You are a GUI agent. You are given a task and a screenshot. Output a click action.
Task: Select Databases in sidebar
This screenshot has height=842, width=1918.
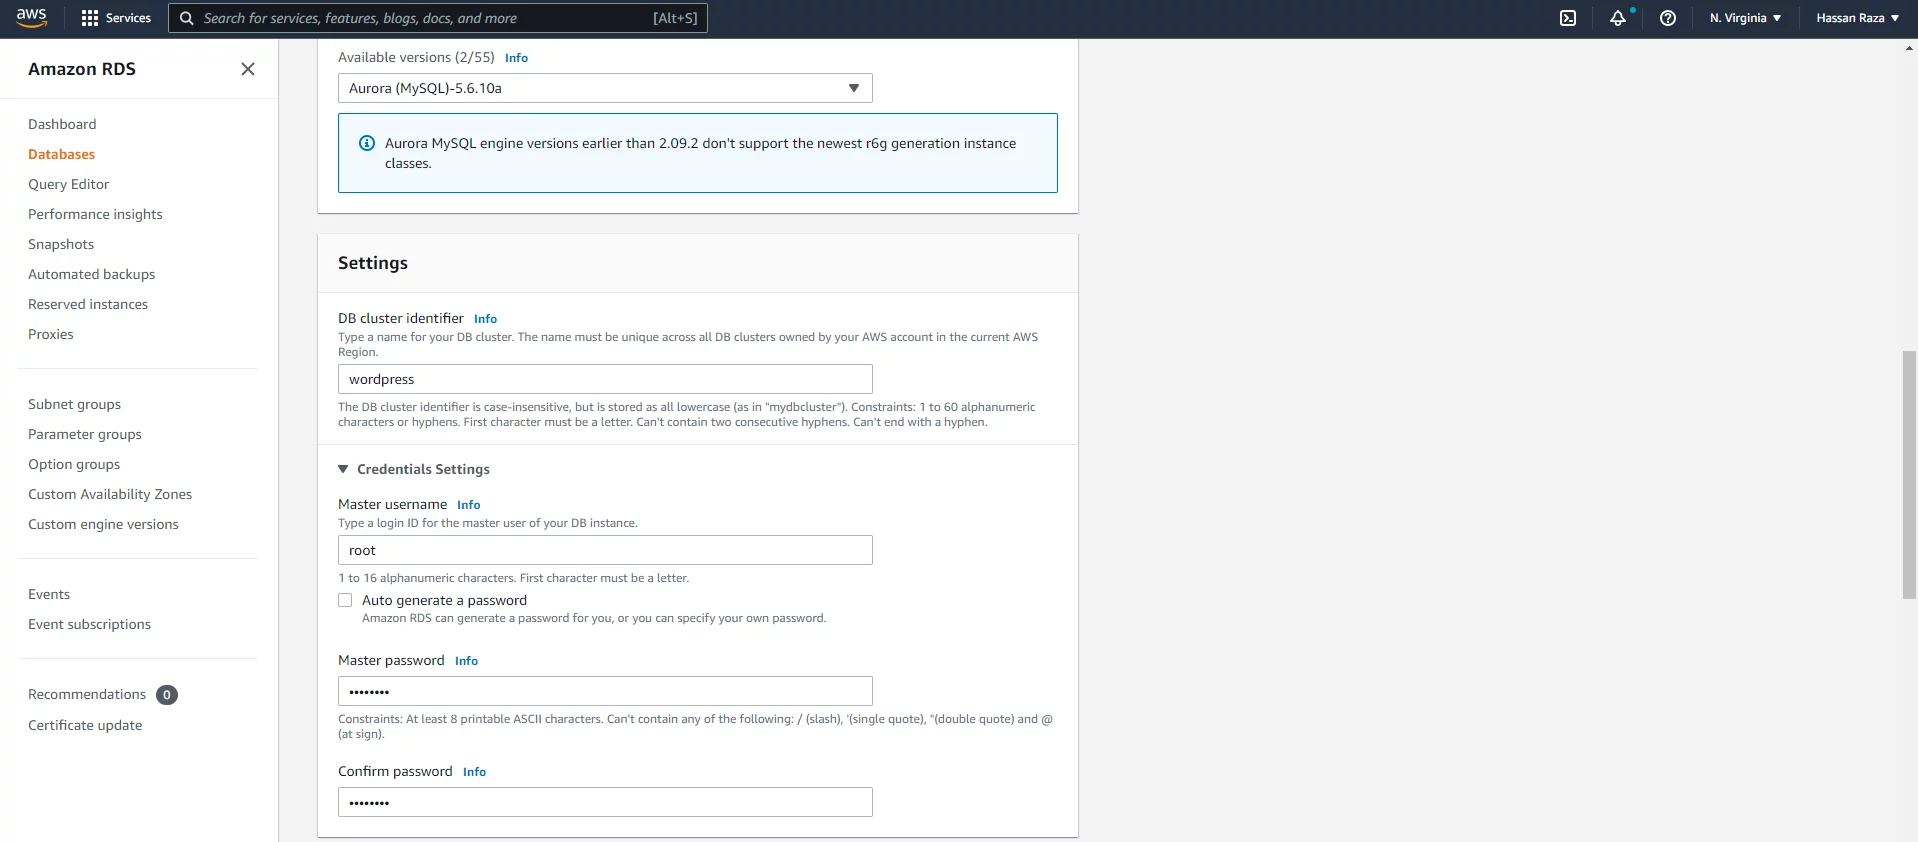pos(61,154)
